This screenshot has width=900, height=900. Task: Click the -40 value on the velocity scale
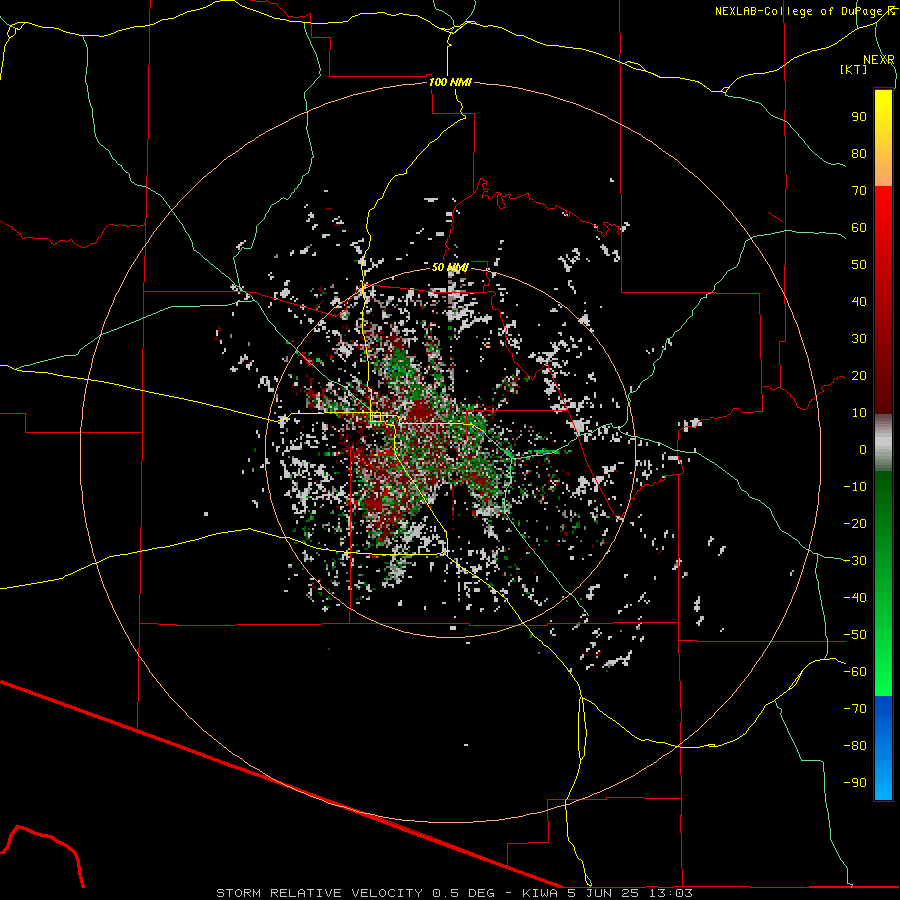click(x=855, y=598)
